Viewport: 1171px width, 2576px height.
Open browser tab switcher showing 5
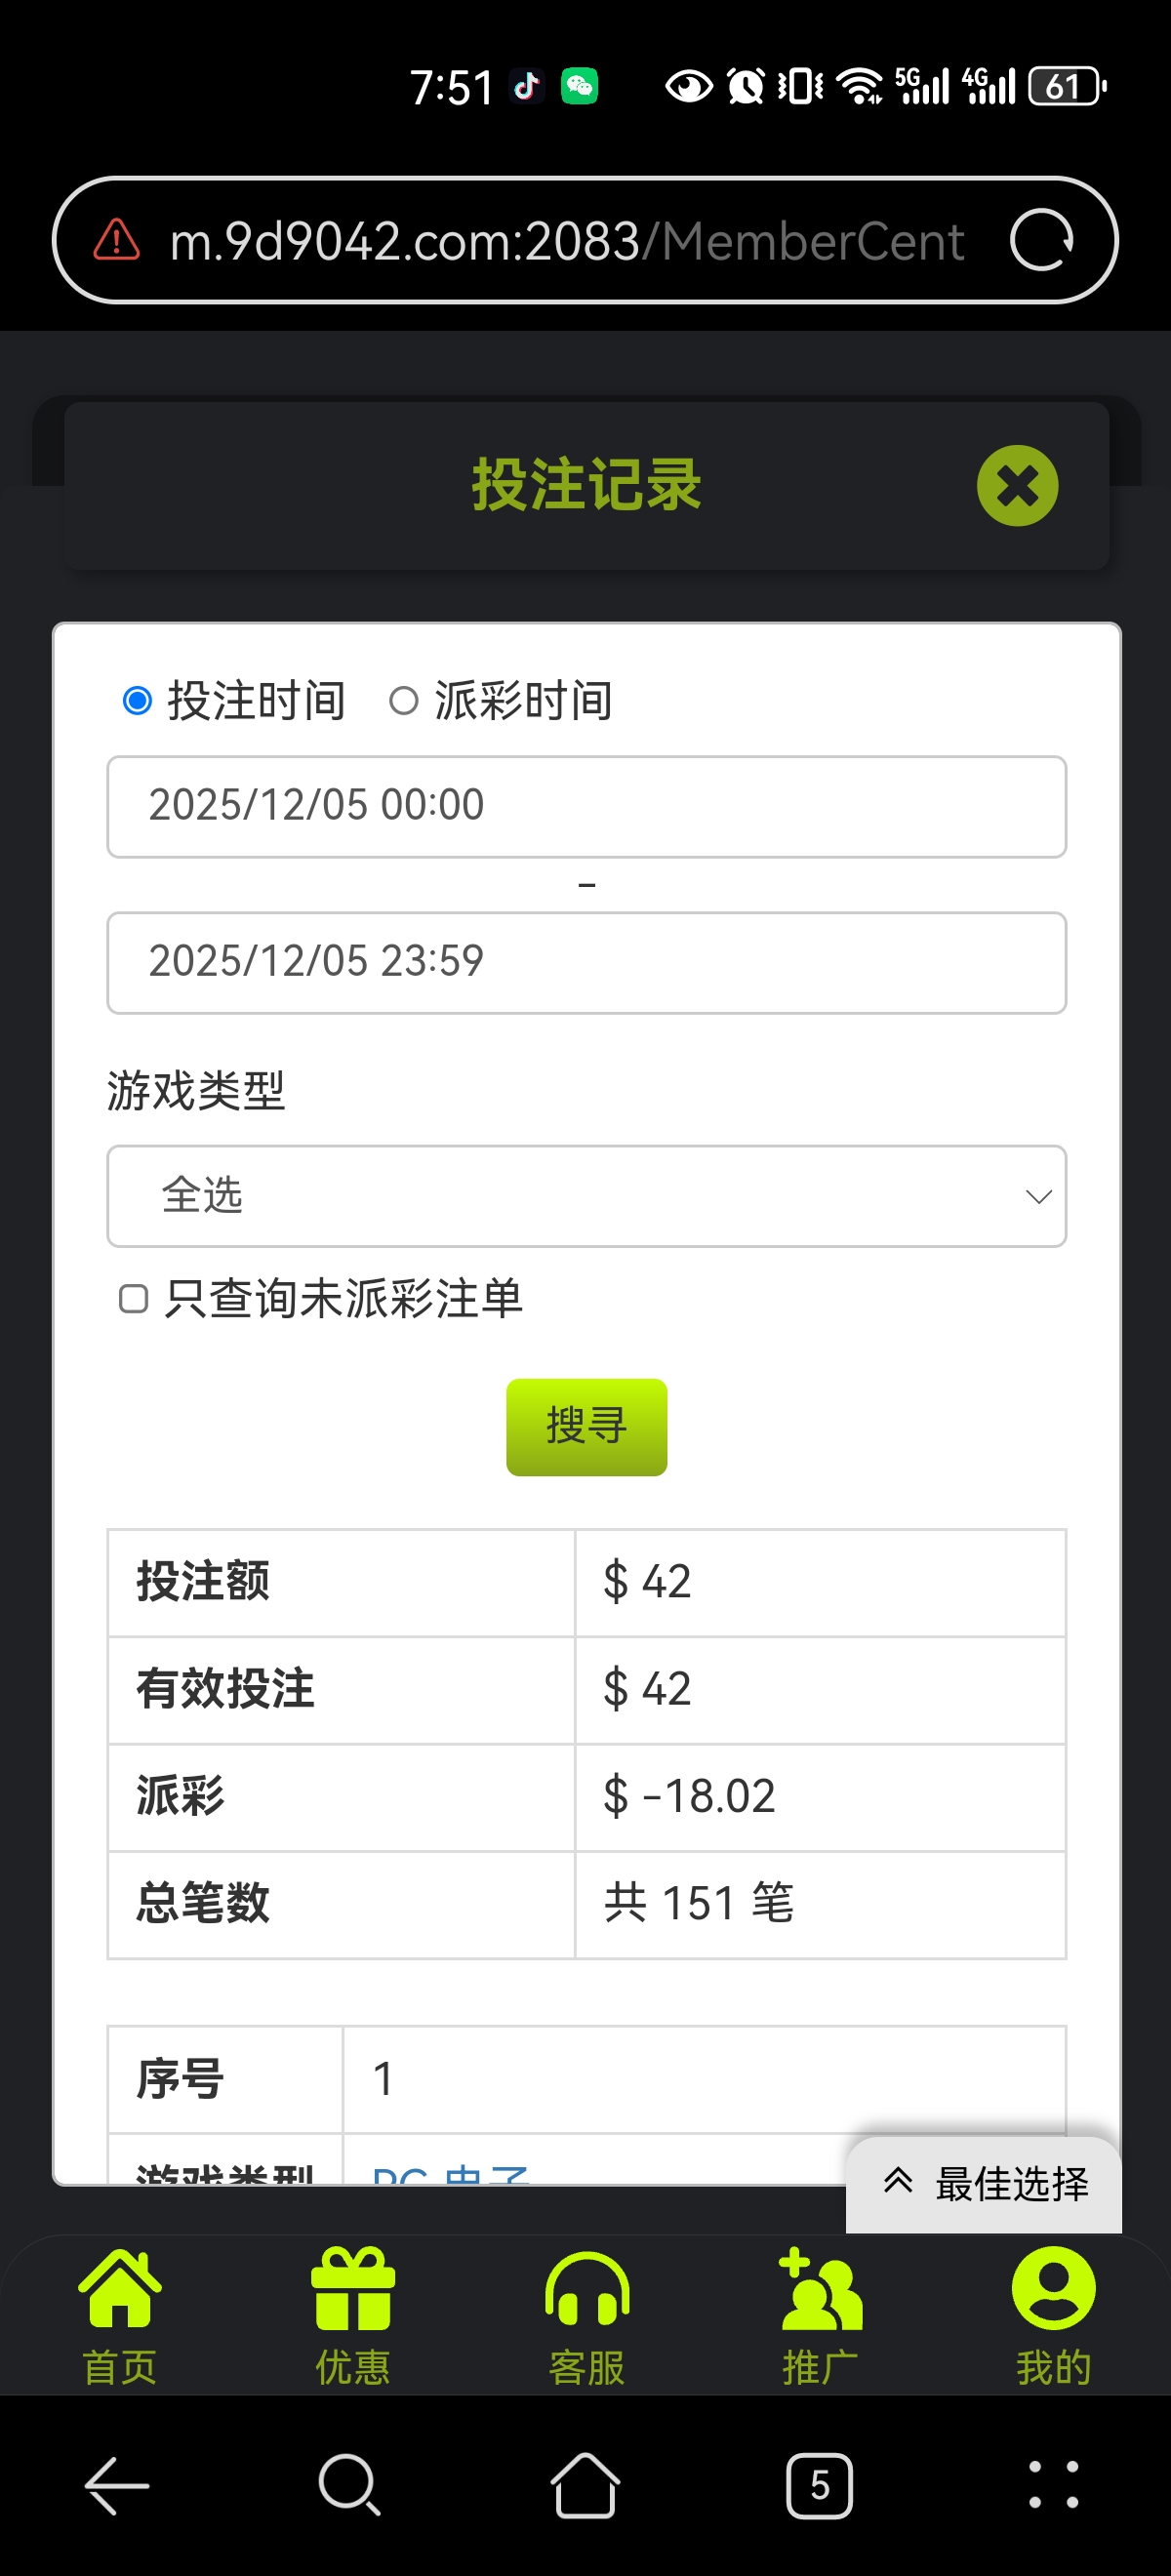819,2486
